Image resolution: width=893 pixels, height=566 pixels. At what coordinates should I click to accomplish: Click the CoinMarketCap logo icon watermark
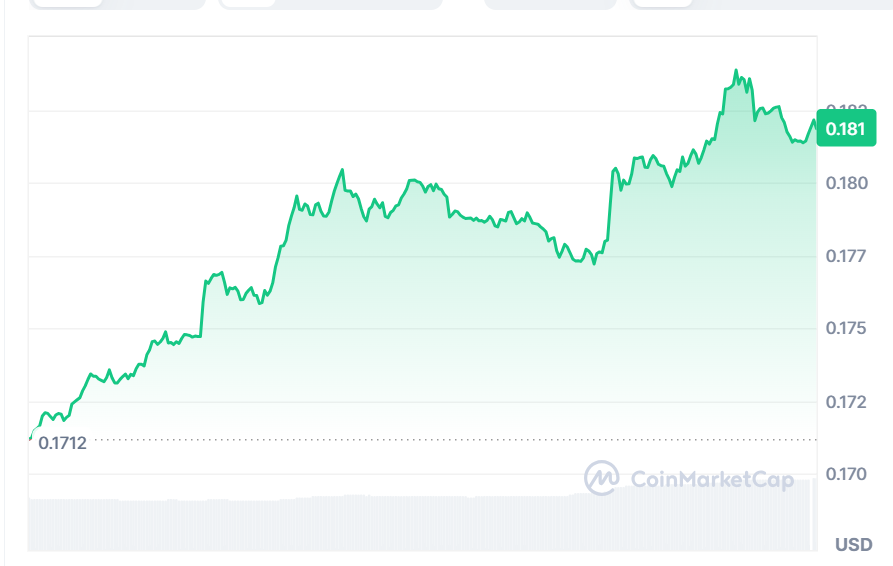click(x=601, y=478)
